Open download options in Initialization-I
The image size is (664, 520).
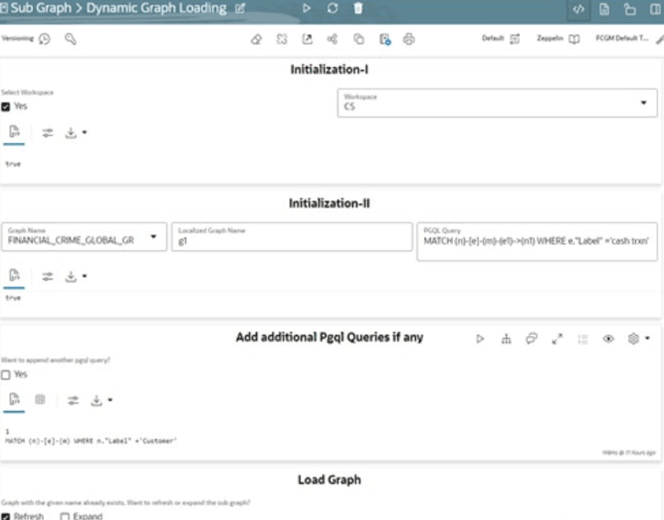[76, 133]
